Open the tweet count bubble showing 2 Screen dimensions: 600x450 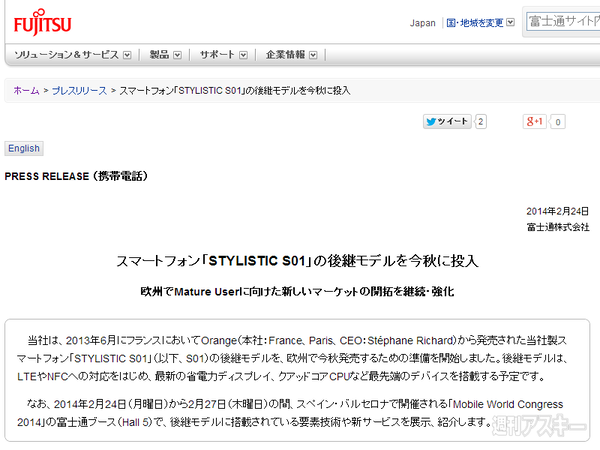[x=481, y=122]
